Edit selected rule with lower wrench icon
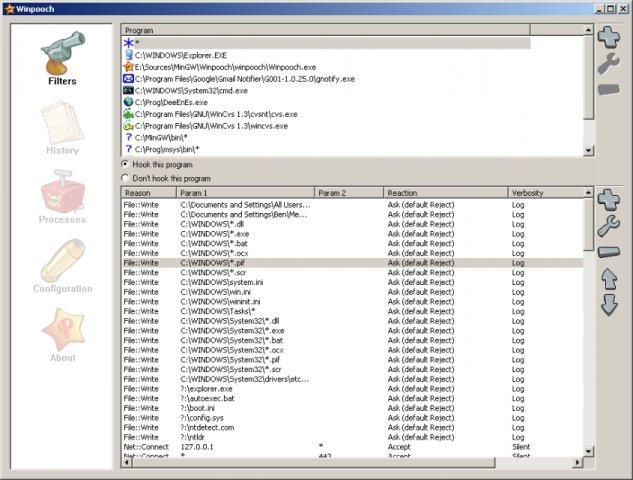633x480 pixels. pyautogui.click(x=608, y=226)
